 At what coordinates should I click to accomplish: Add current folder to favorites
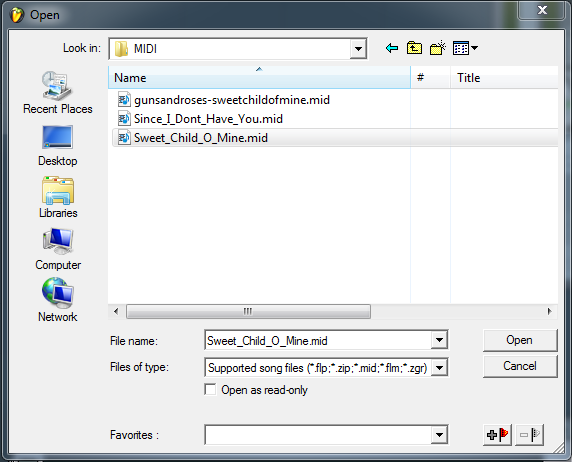tap(497, 435)
